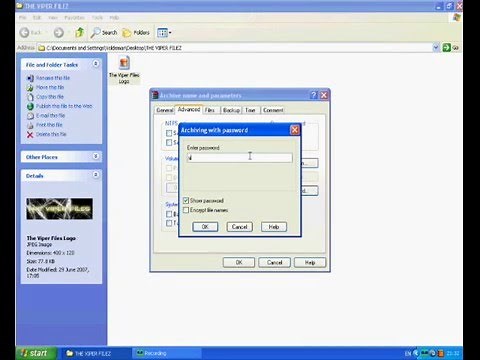Click Delete this file link
This screenshot has height=360, width=480.
click(51, 134)
